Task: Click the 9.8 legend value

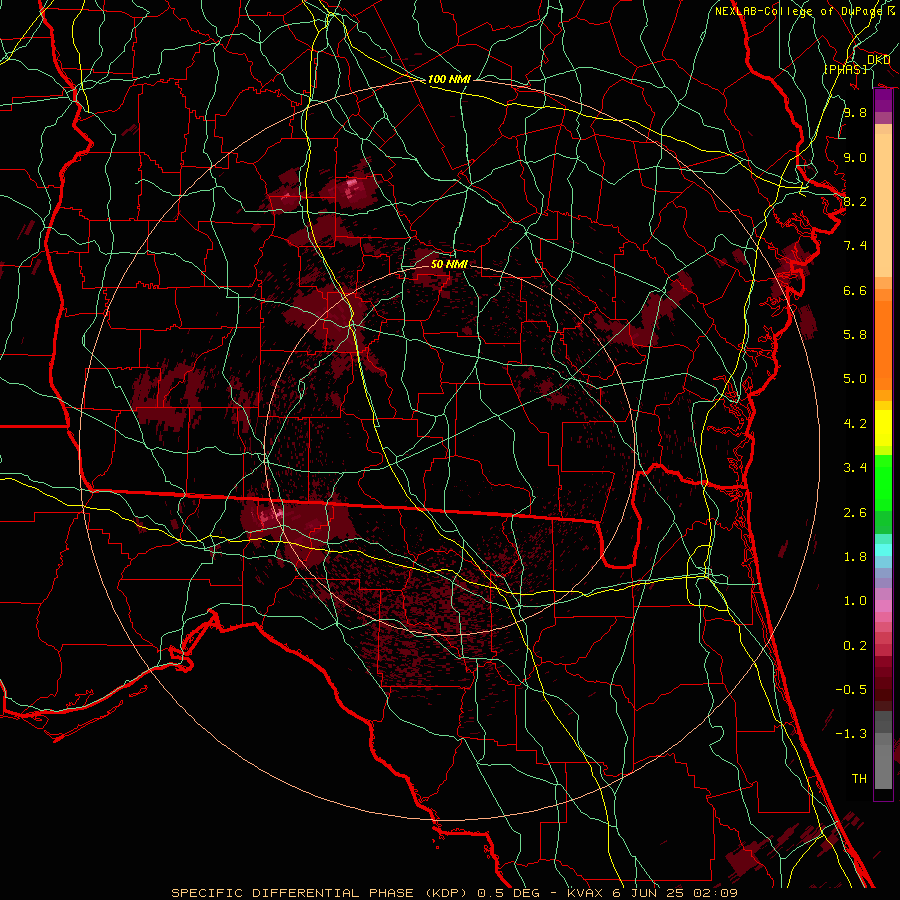Action: [x=855, y=112]
